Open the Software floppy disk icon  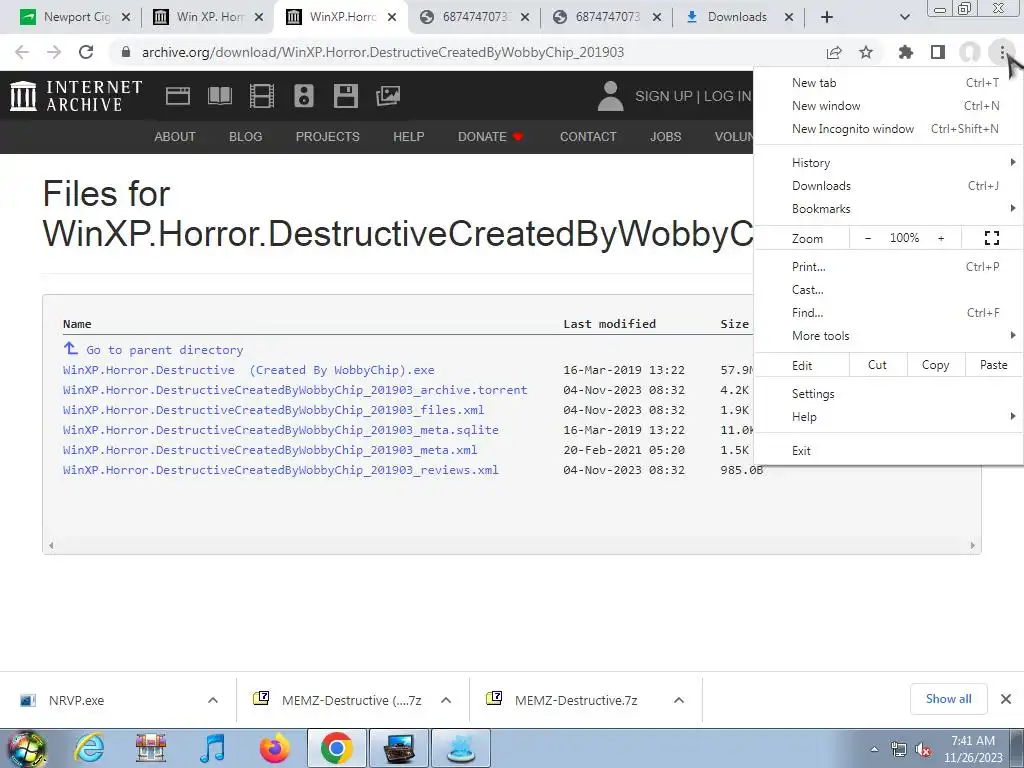pyautogui.click(x=345, y=96)
